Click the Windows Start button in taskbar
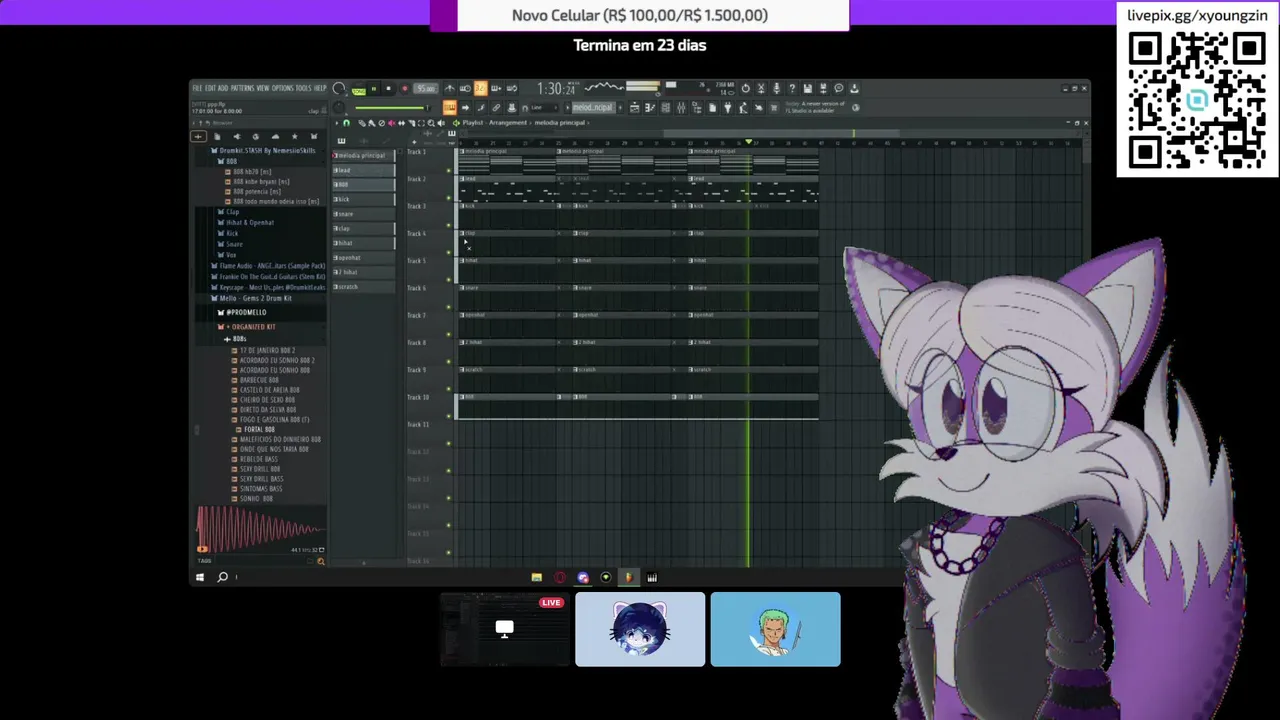The height and width of the screenshot is (720, 1280). pos(200,577)
